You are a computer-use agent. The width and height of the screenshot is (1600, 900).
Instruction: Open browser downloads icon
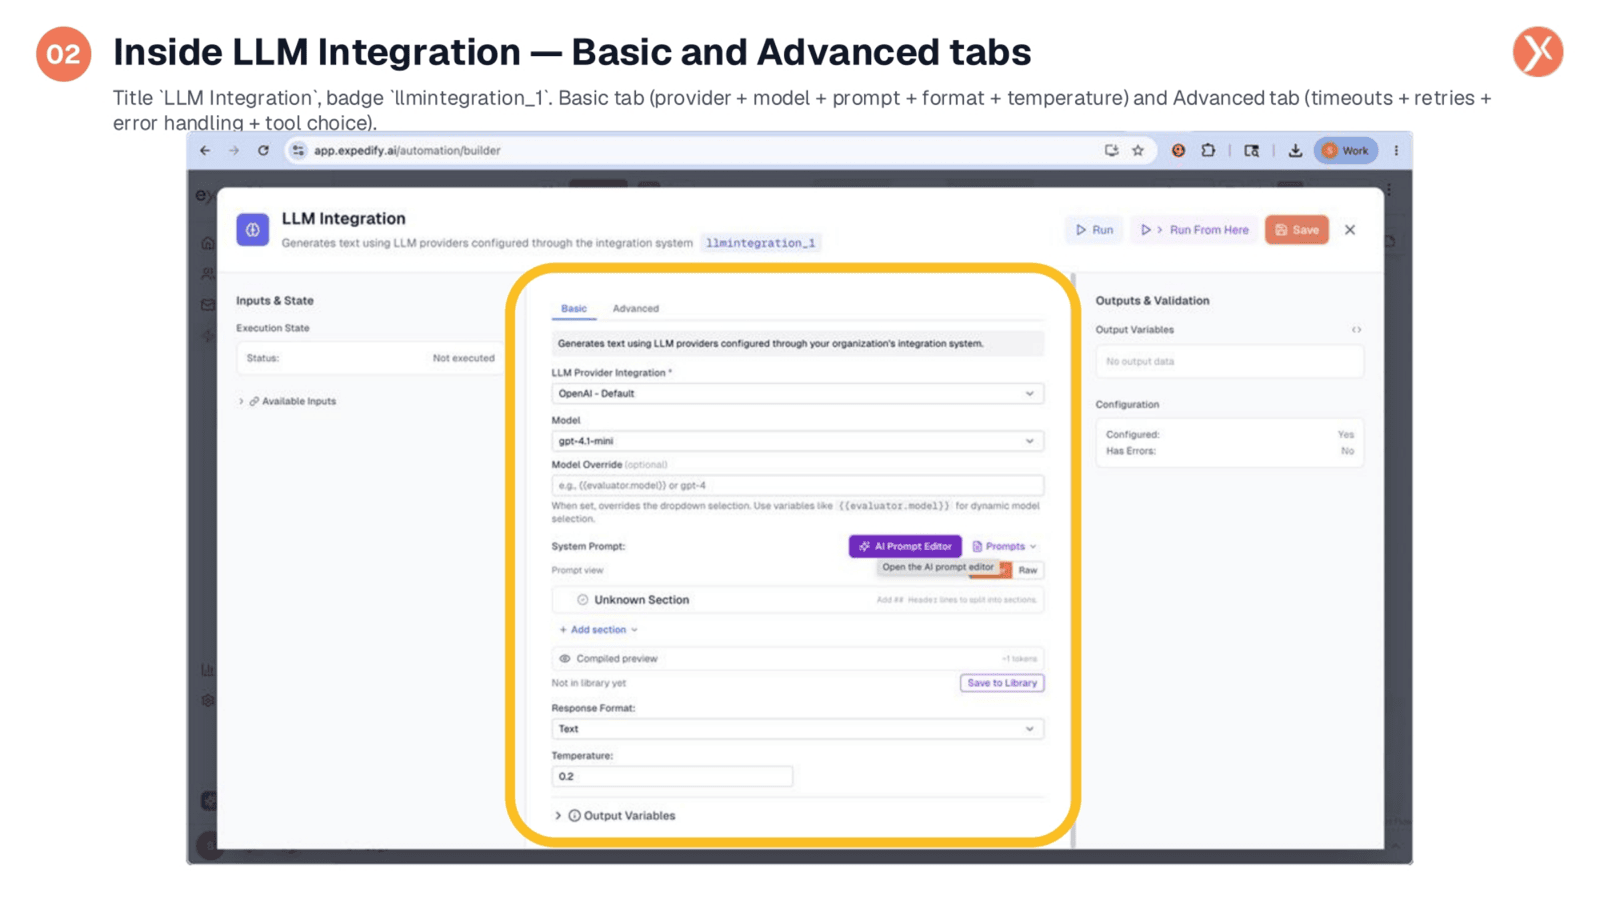tap(1295, 151)
